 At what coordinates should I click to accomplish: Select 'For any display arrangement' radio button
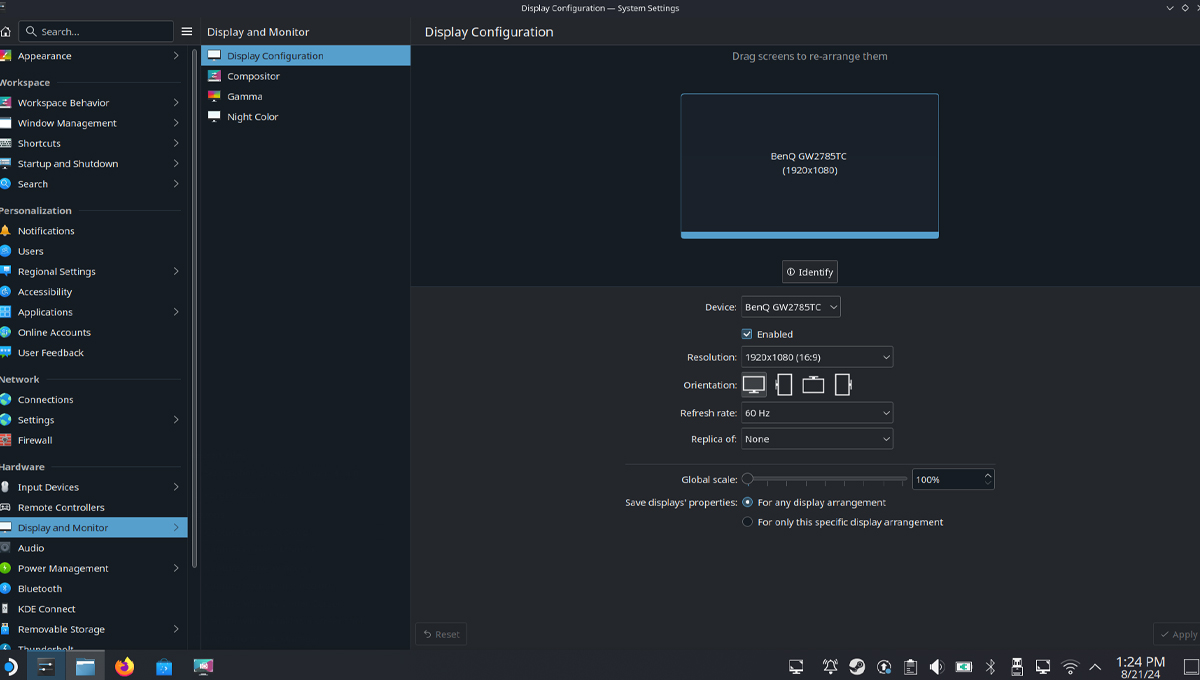[748, 502]
